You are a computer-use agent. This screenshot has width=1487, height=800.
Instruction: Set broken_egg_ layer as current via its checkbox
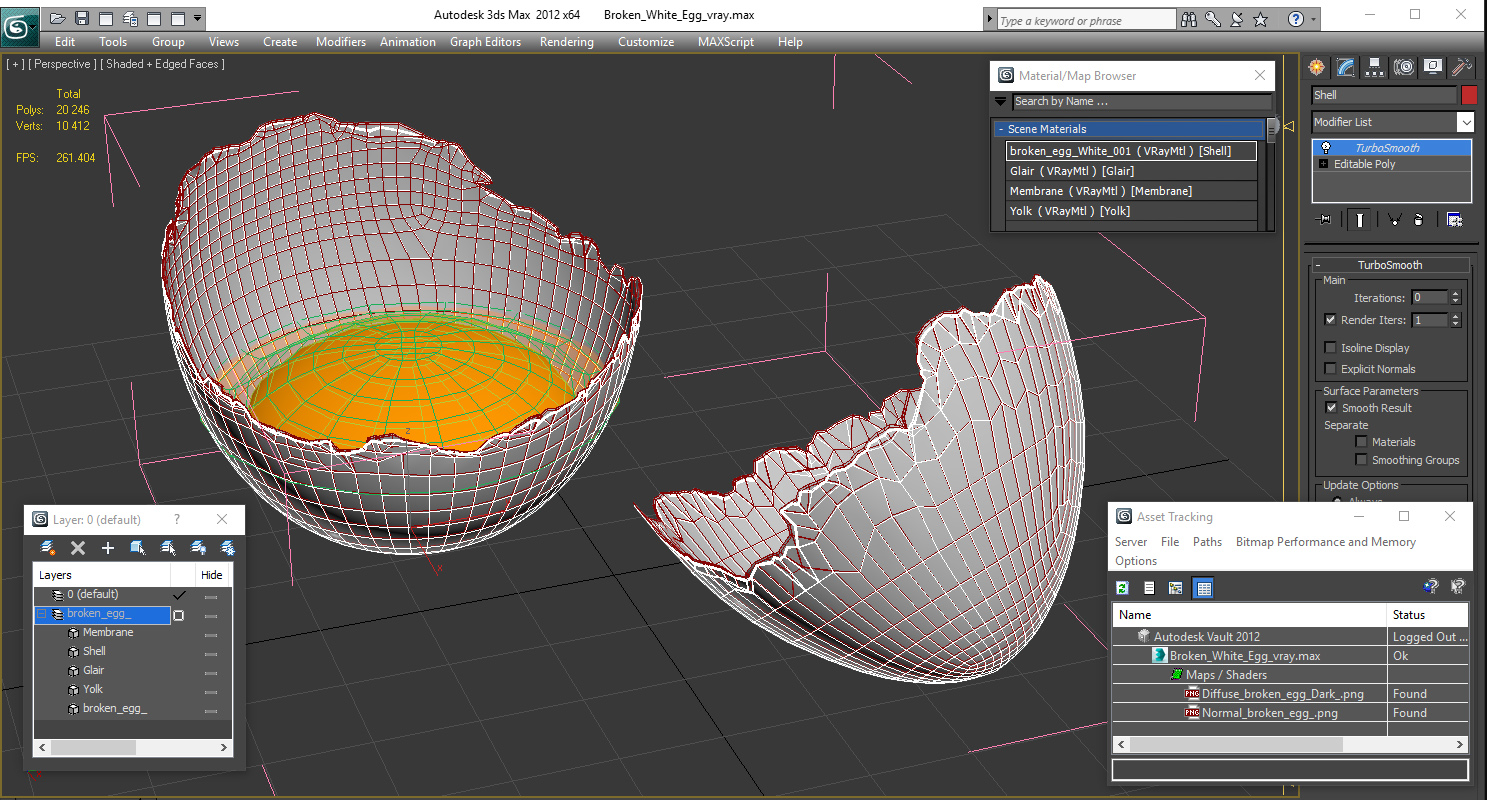[179, 615]
